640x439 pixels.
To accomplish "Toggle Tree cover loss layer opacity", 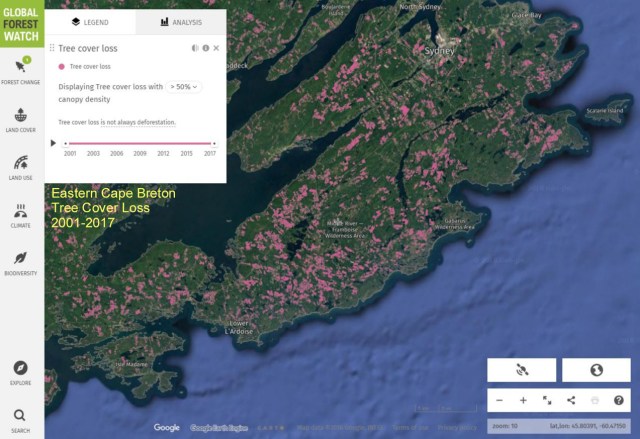I will click(x=195, y=48).
